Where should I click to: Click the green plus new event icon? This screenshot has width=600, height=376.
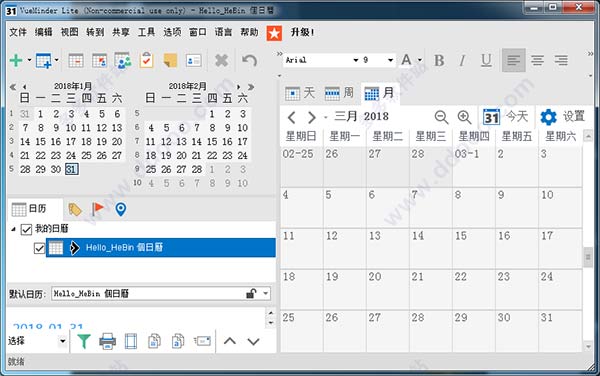16,60
